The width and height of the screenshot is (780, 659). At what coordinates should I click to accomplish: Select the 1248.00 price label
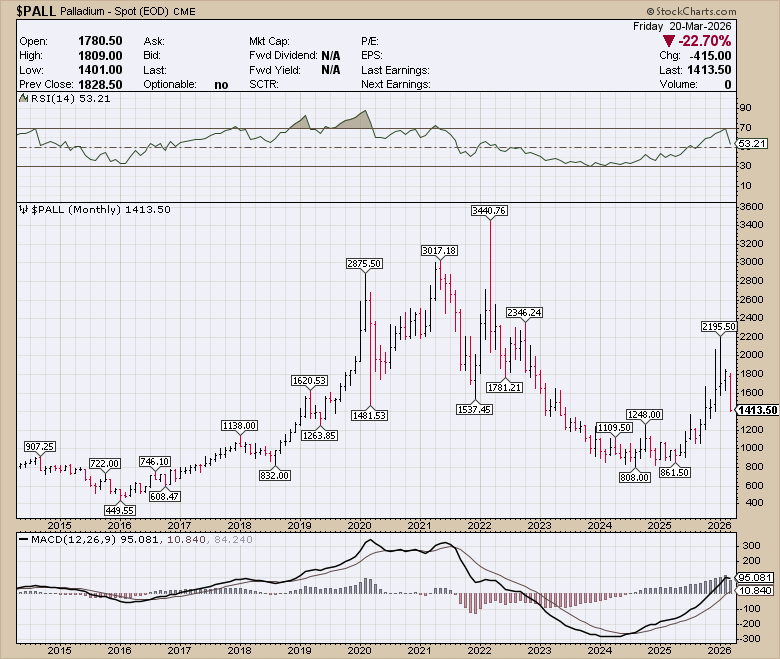pos(644,414)
